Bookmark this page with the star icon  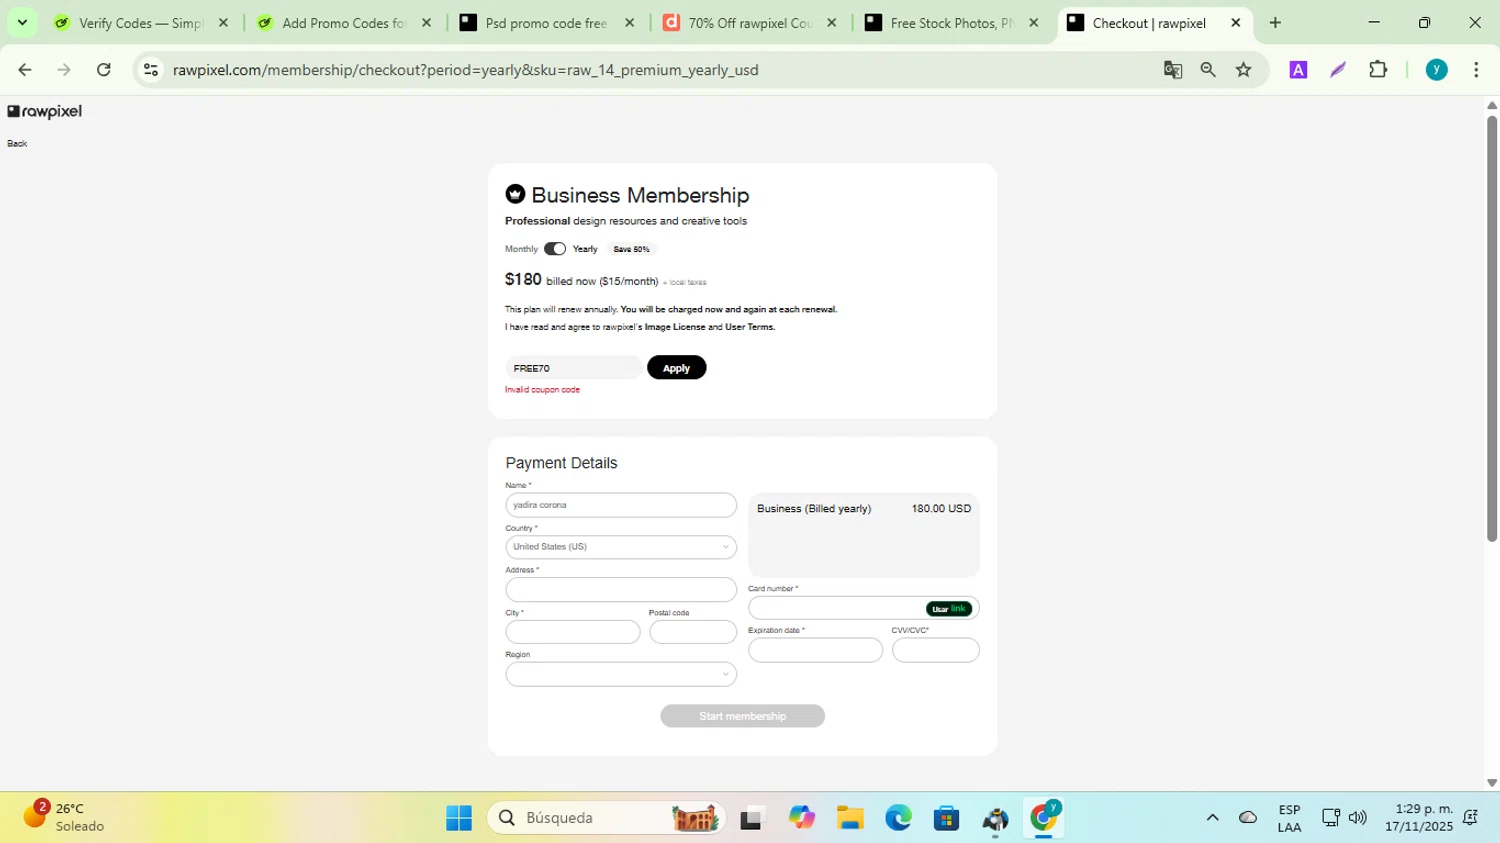(x=1244, y=70)
